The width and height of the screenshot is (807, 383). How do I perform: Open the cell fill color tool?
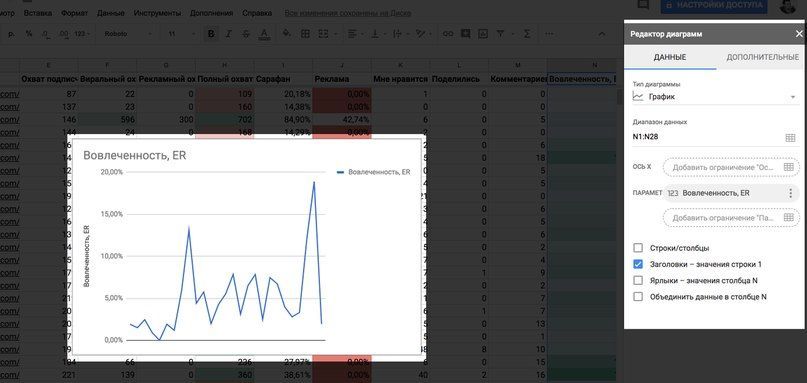[287, 34]
